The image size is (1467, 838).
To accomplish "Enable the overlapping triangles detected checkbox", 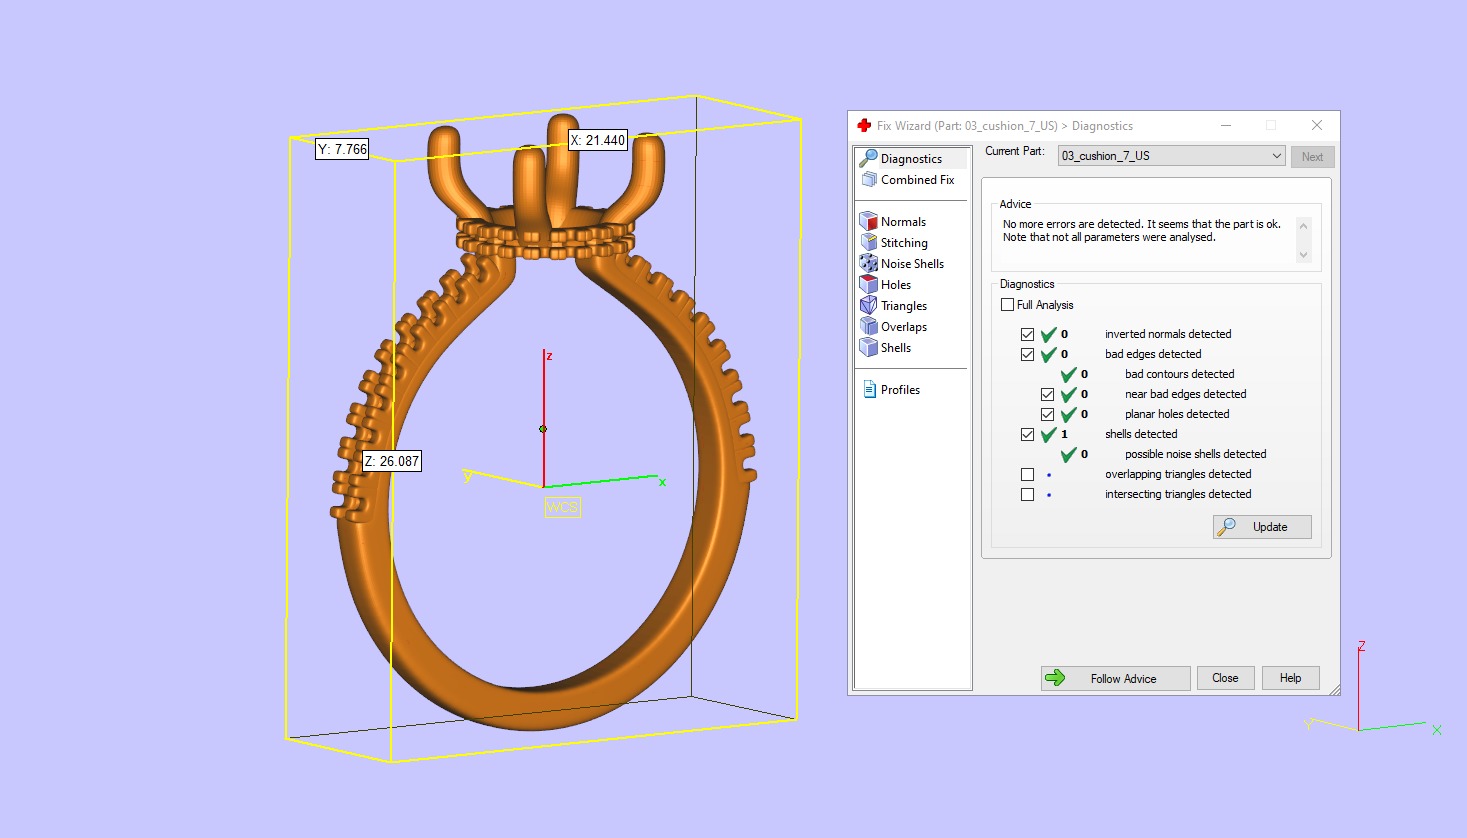I will 1027,474.
